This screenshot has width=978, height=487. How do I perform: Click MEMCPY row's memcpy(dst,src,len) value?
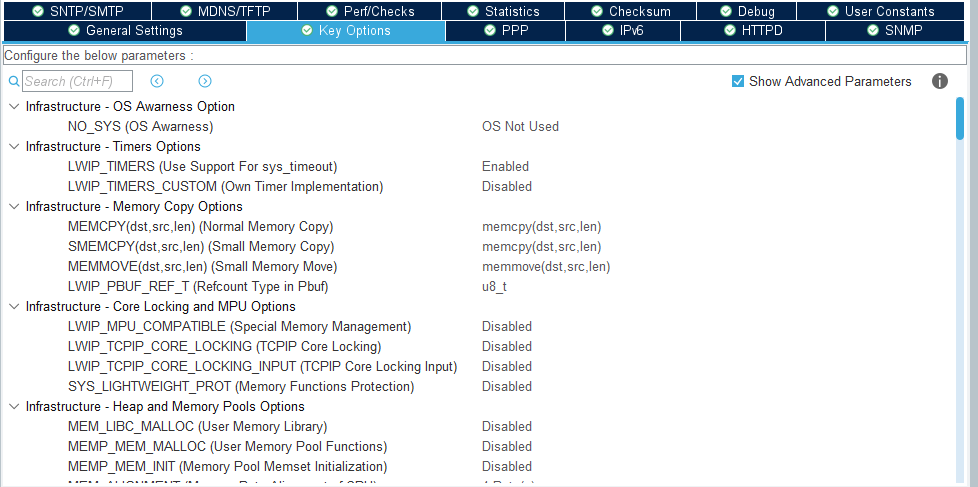[x=541, y=226]
